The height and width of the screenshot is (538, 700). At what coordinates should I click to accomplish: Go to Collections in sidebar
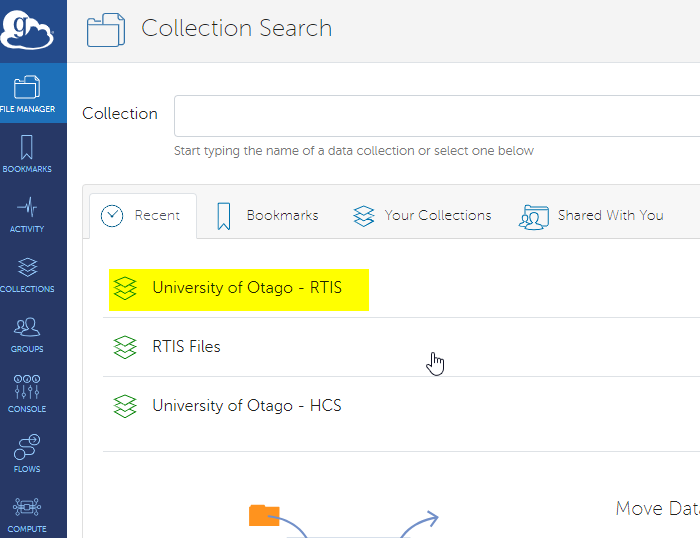click(x=28, y=274)
